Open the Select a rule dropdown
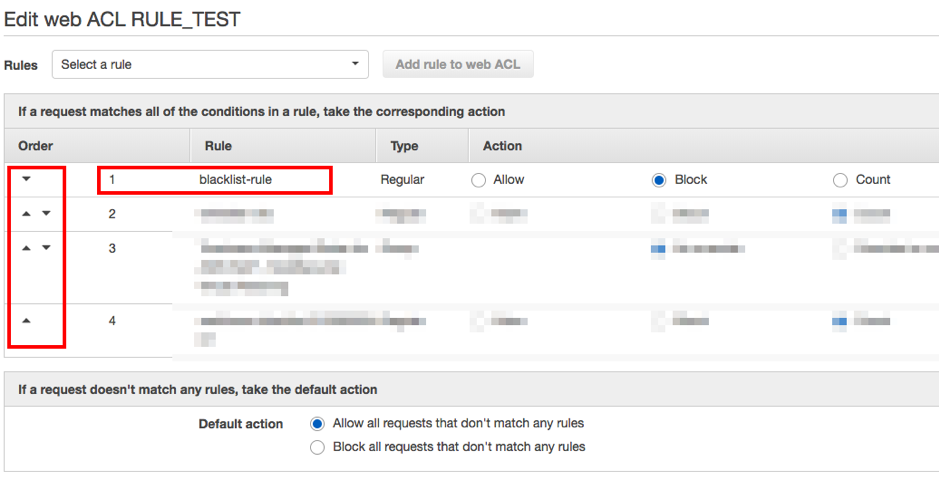 coord(210,65)
